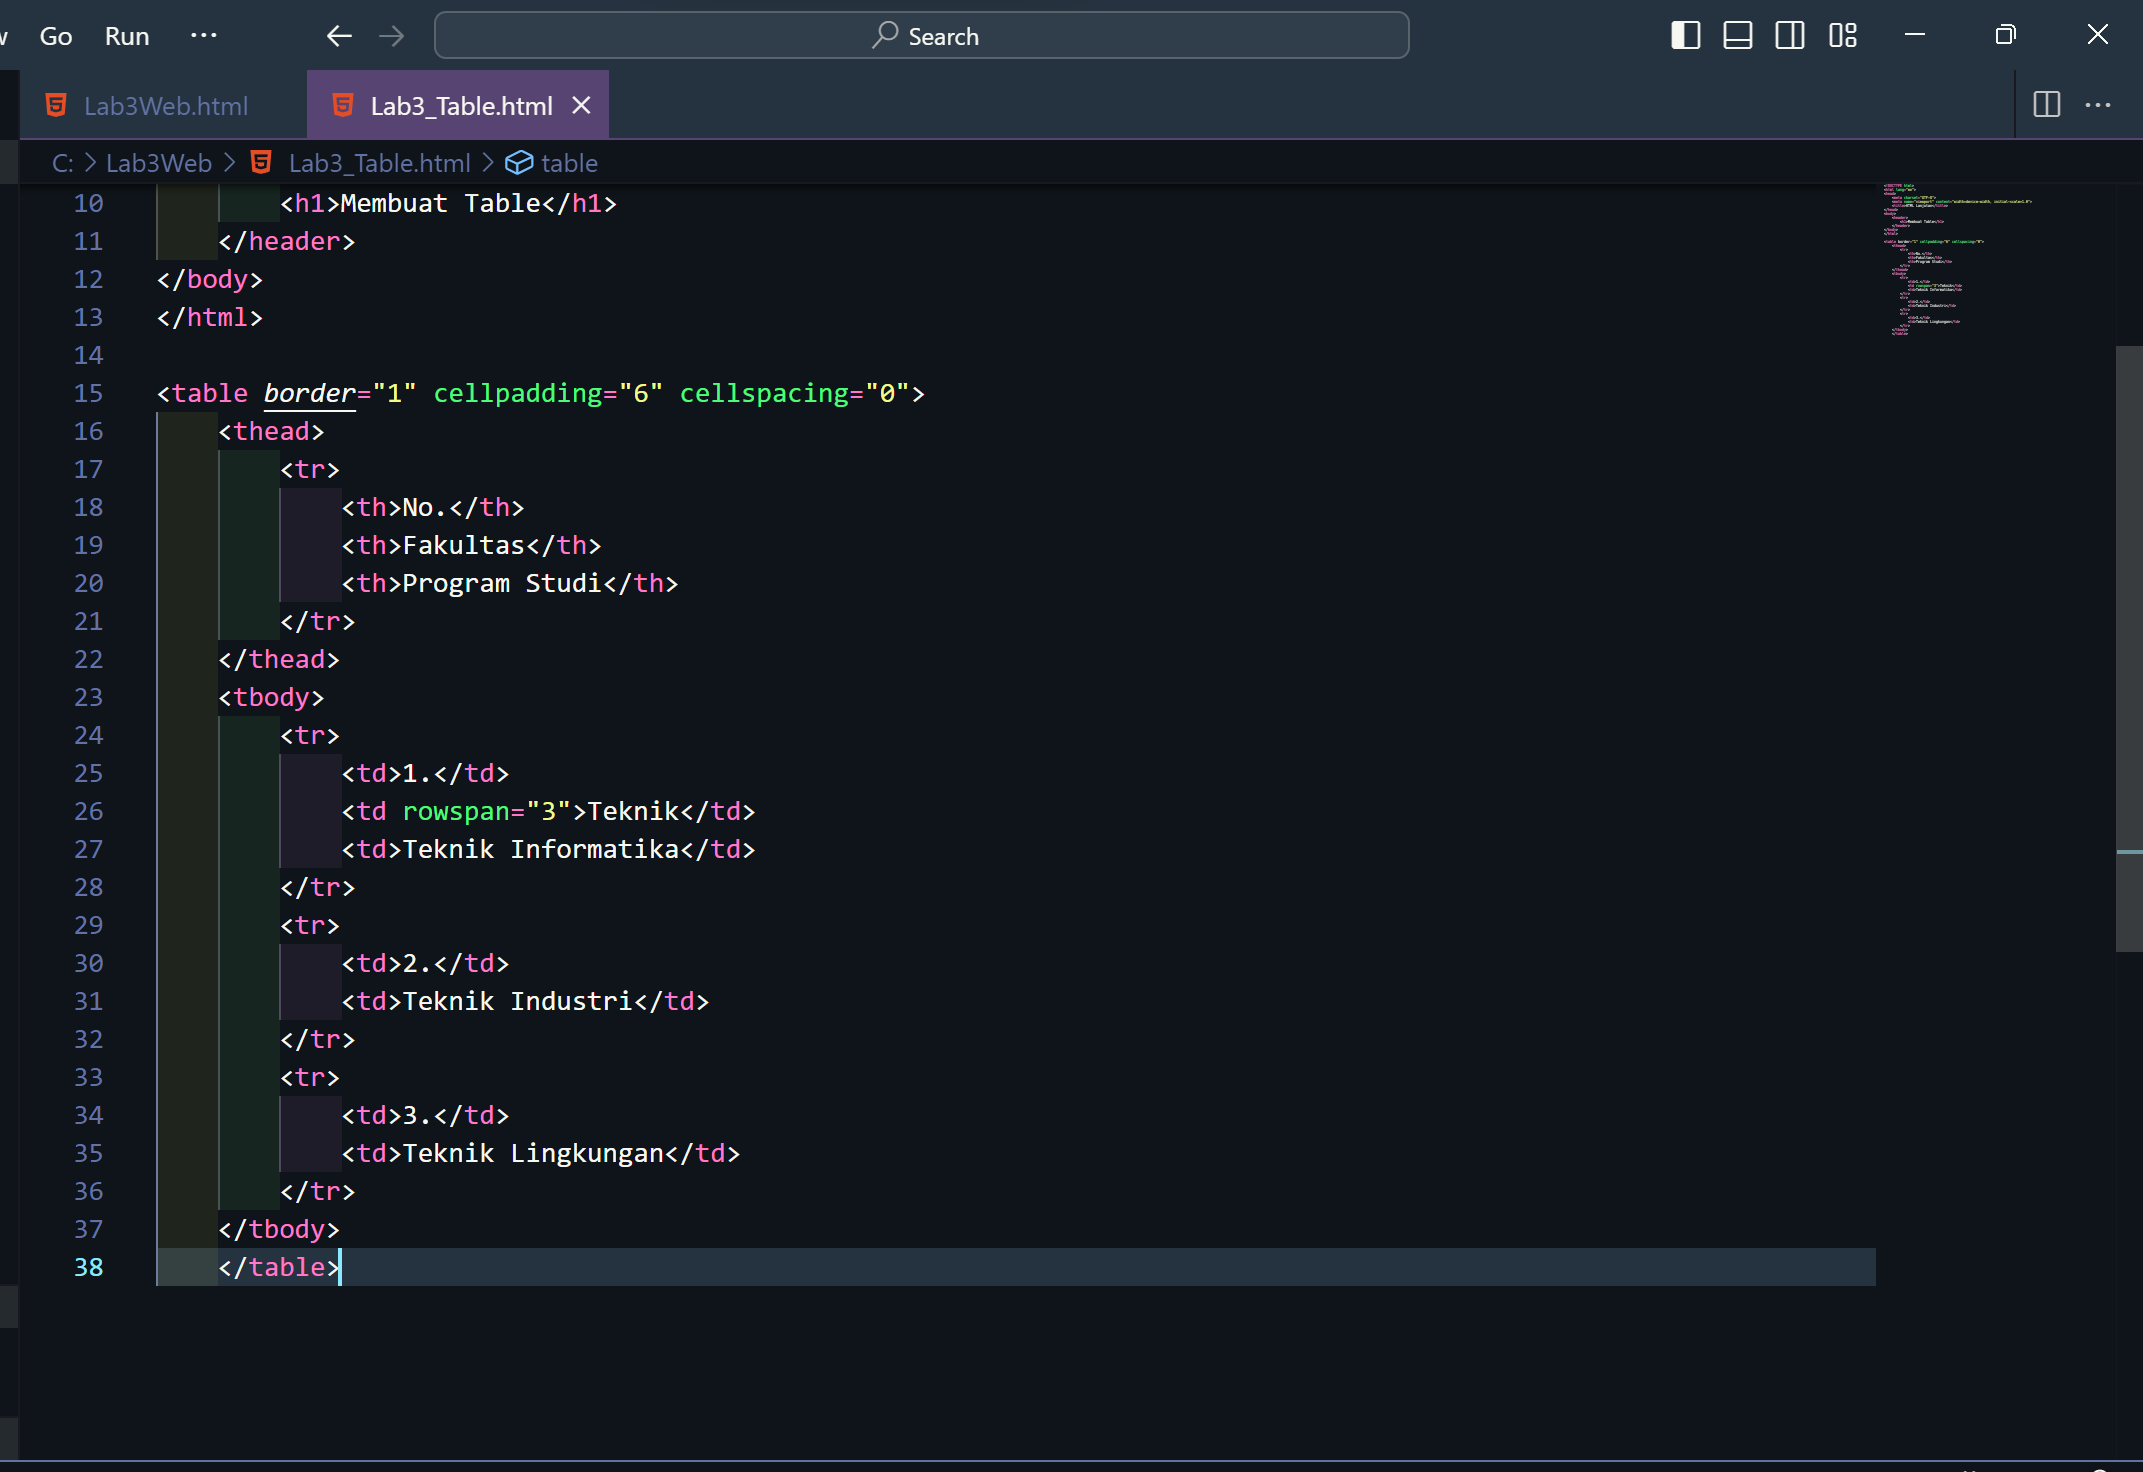The width and height of the screenshot is (2143, 1472).
Task: Toggle the bottom Panel visibility
Action: [1737, 35]
